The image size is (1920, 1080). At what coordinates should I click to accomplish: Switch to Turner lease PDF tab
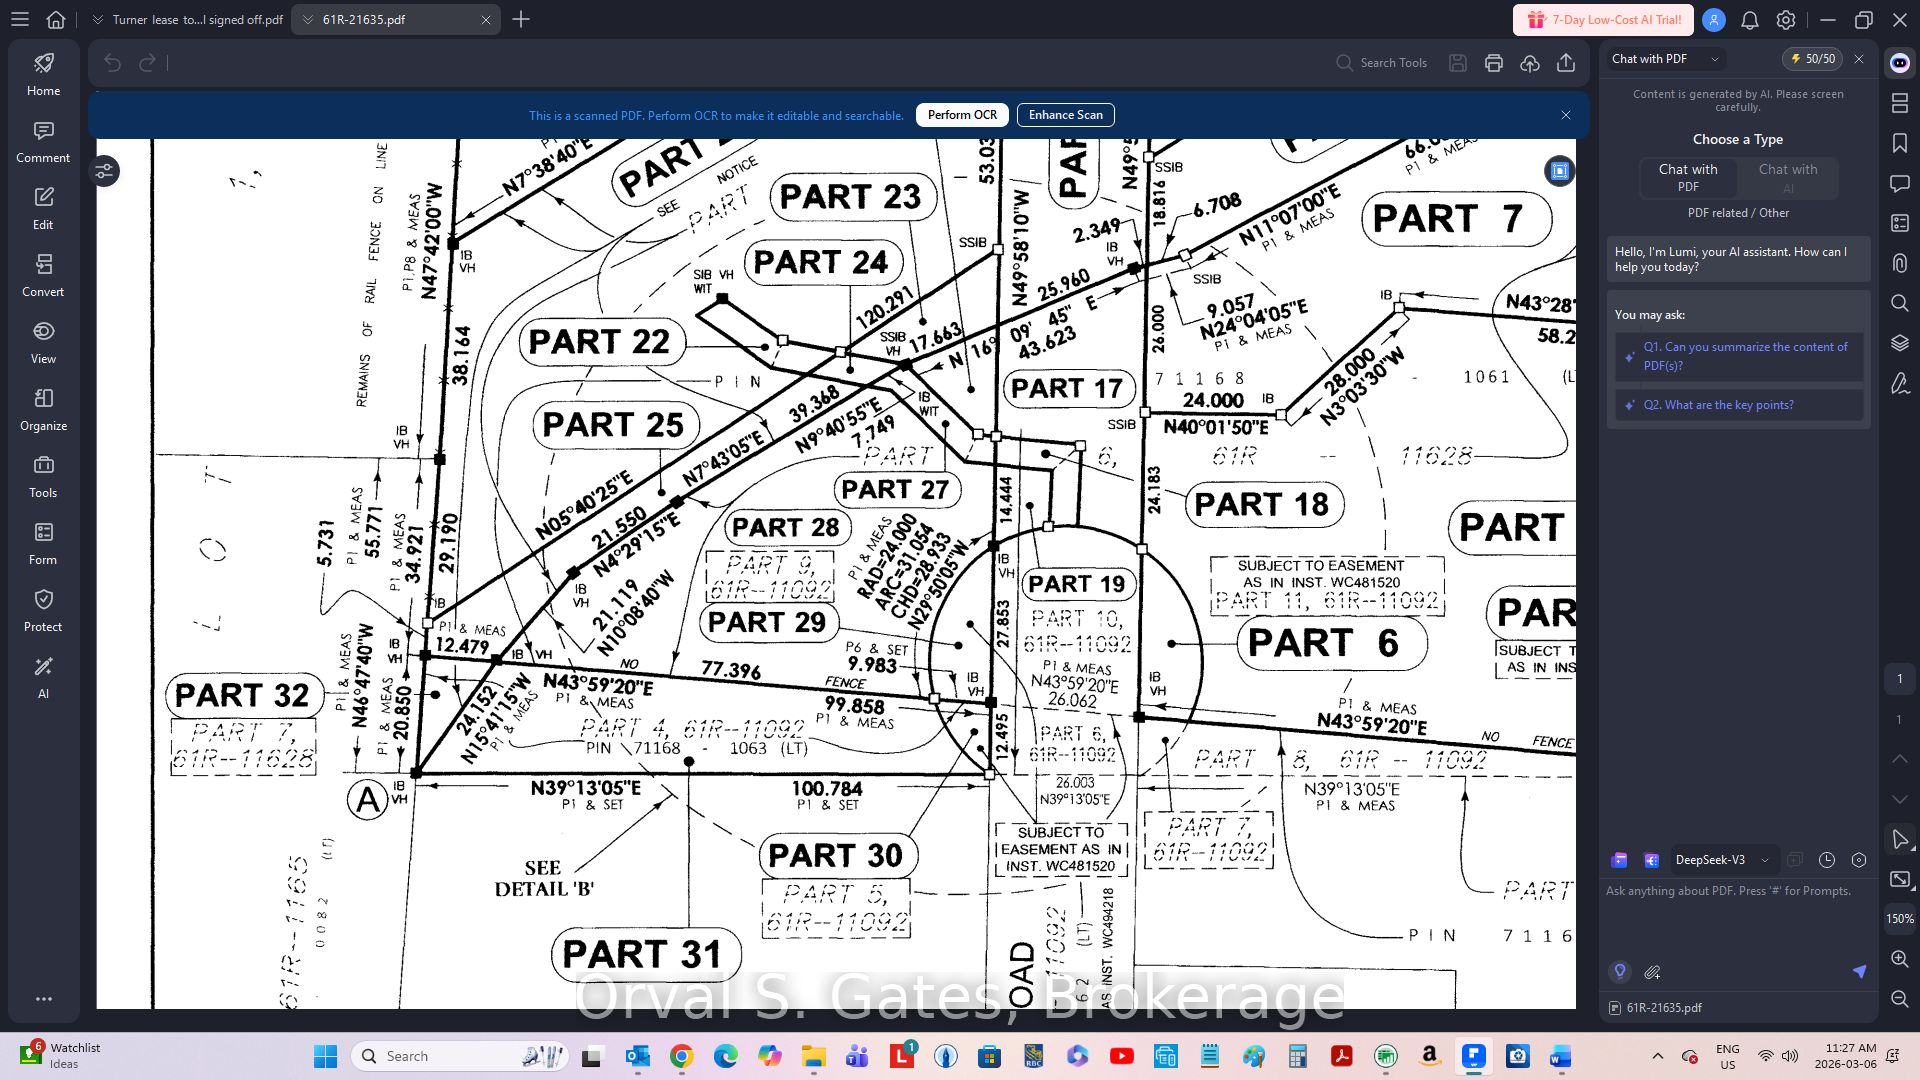pos(197,19)
